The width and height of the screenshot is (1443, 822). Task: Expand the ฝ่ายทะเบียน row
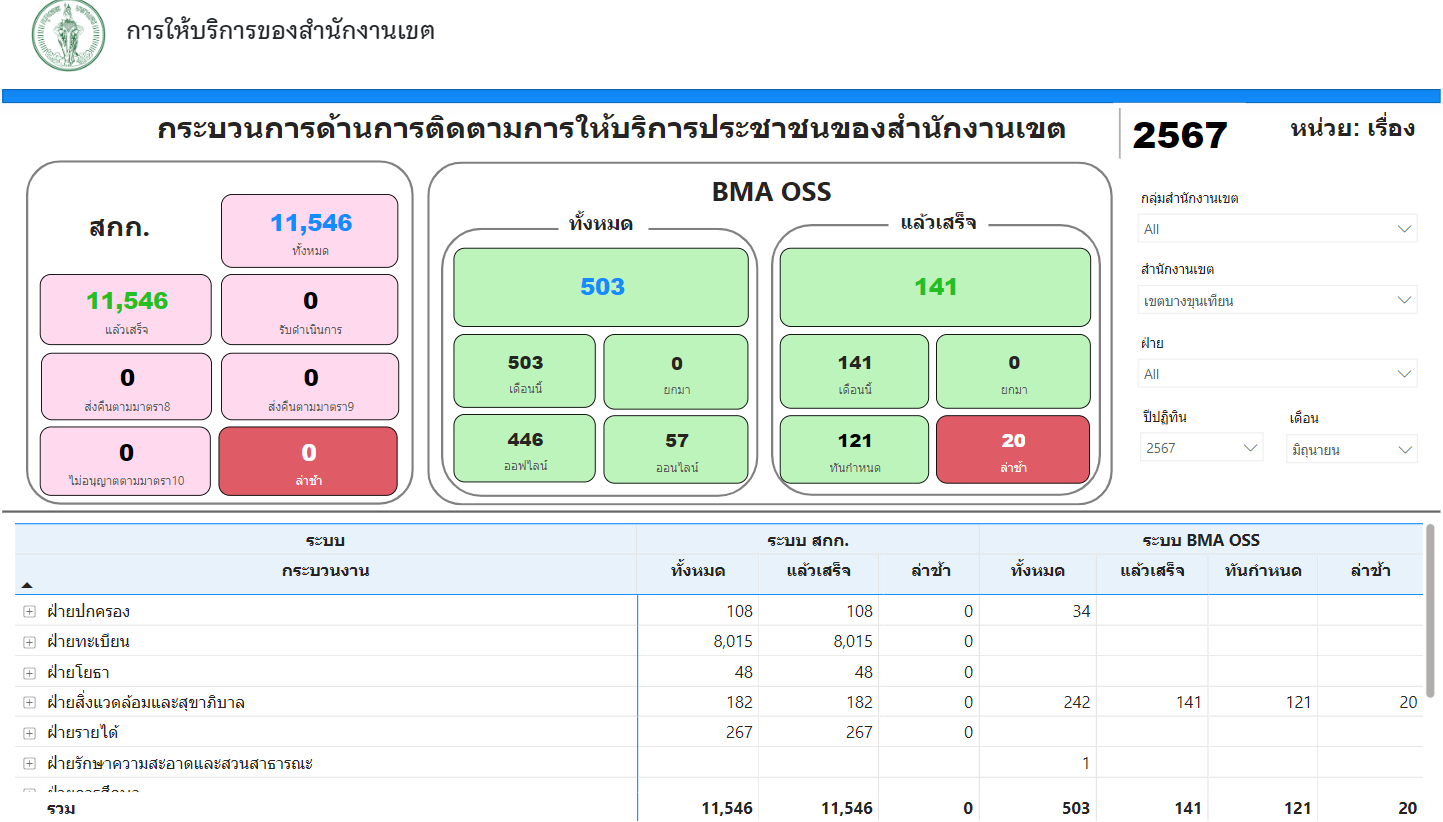pos(29,642)
